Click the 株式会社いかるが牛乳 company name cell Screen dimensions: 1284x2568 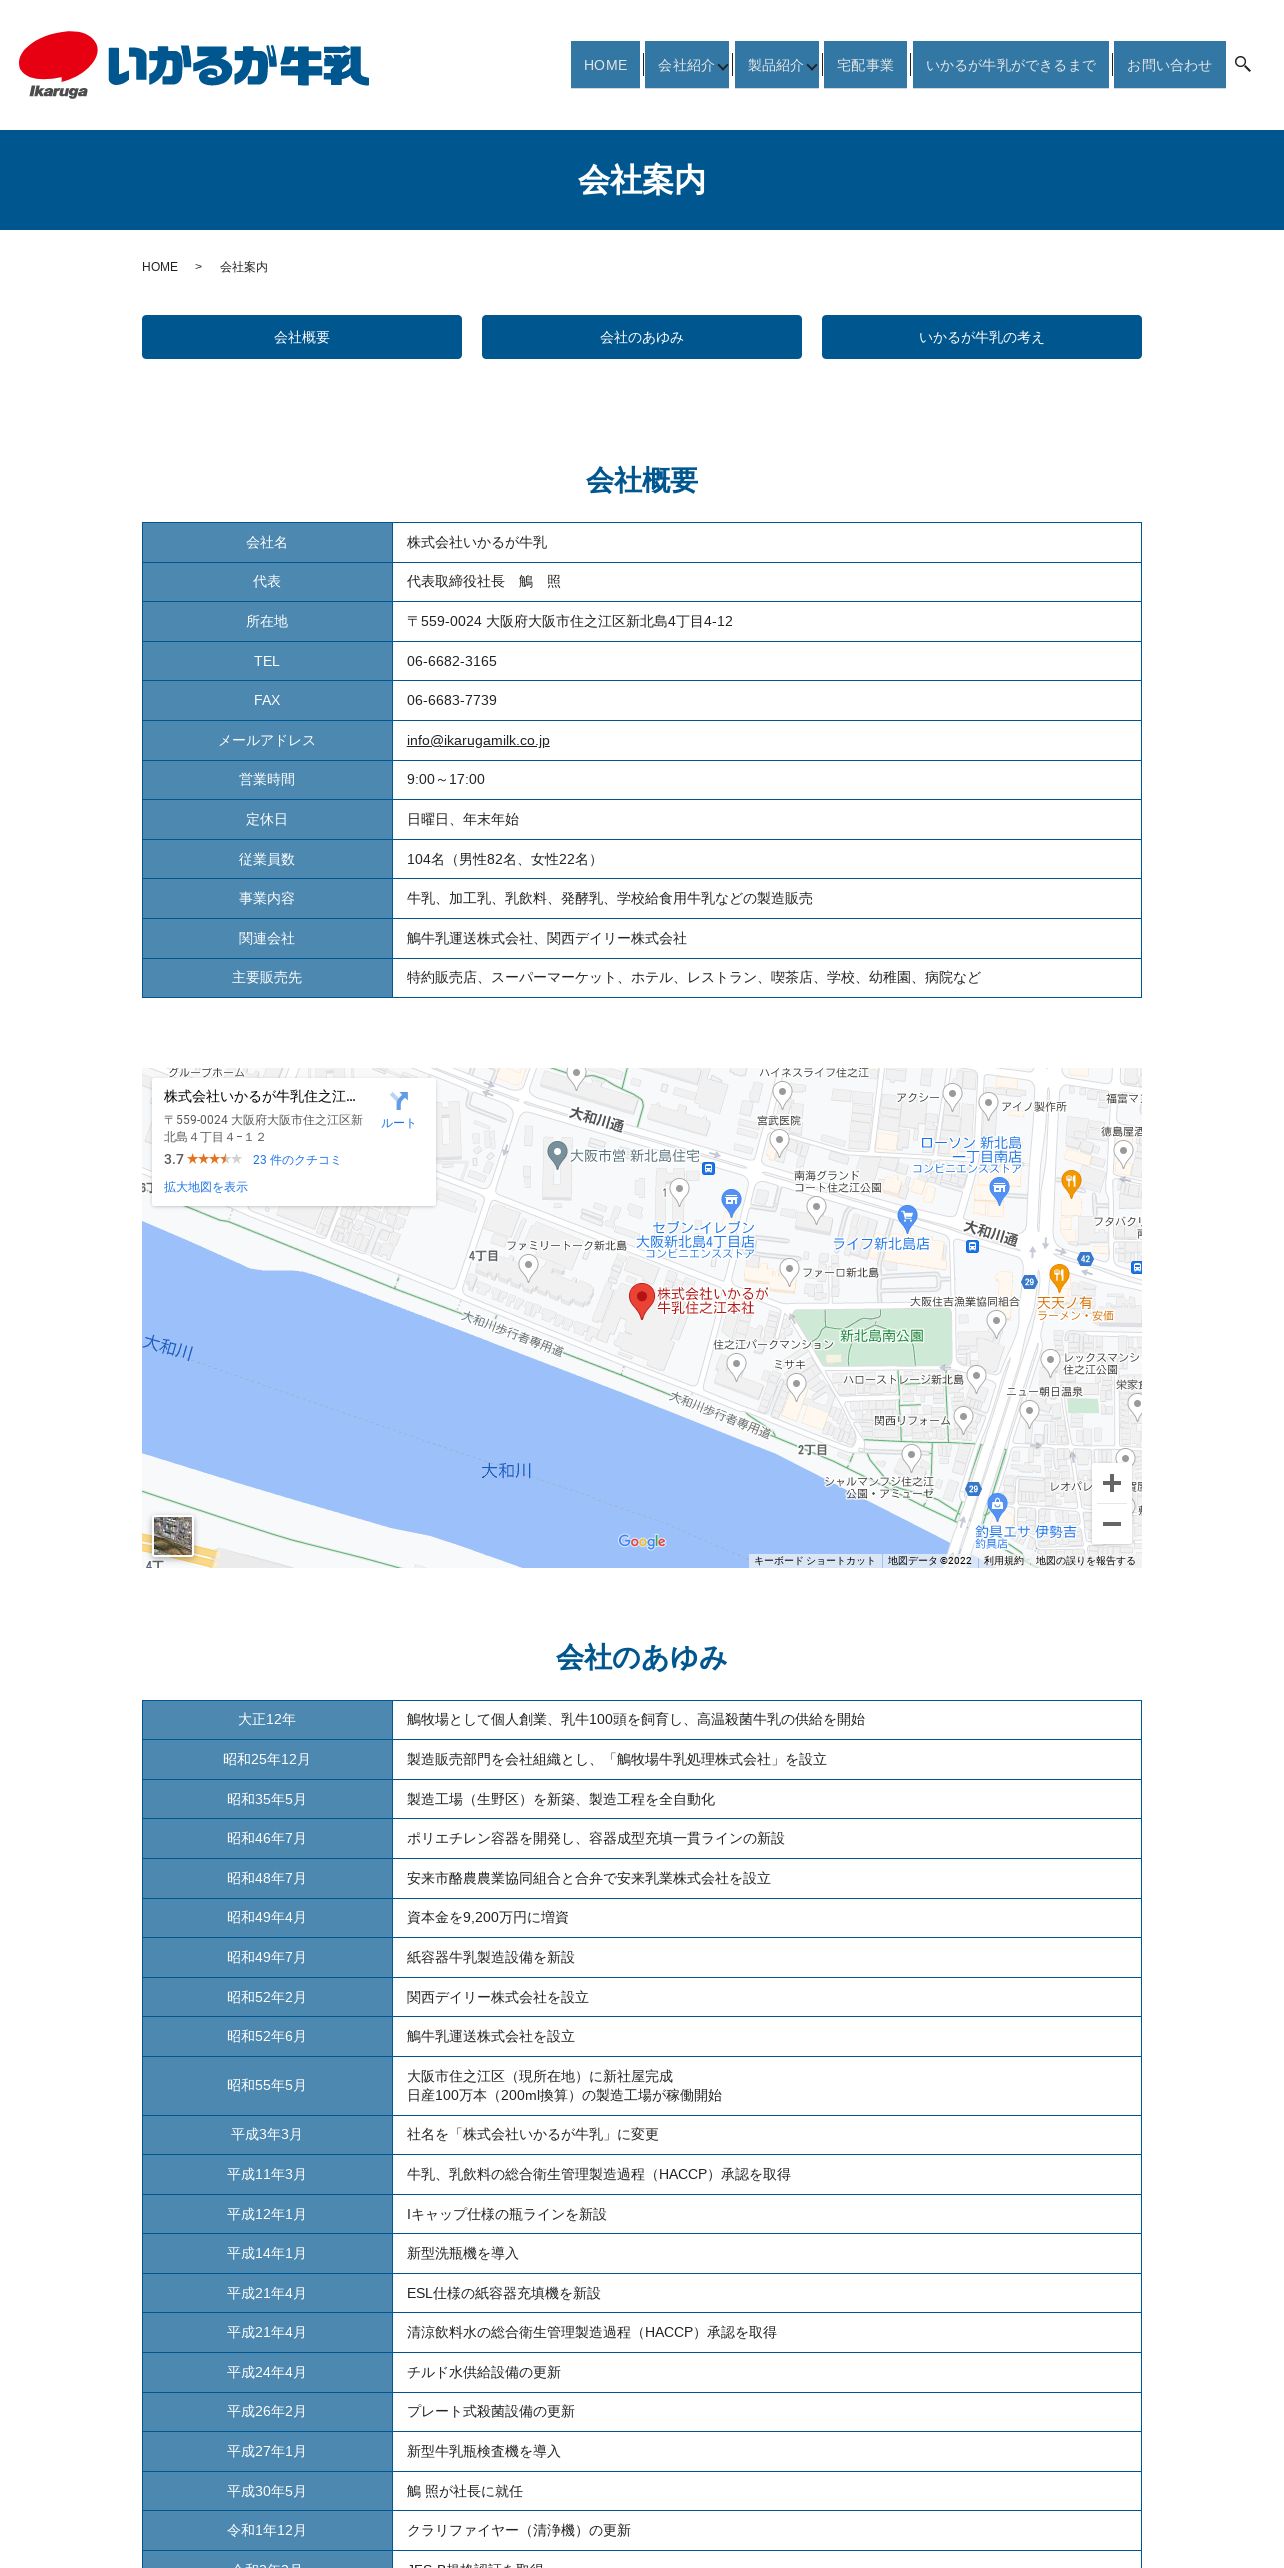[767, 542]
